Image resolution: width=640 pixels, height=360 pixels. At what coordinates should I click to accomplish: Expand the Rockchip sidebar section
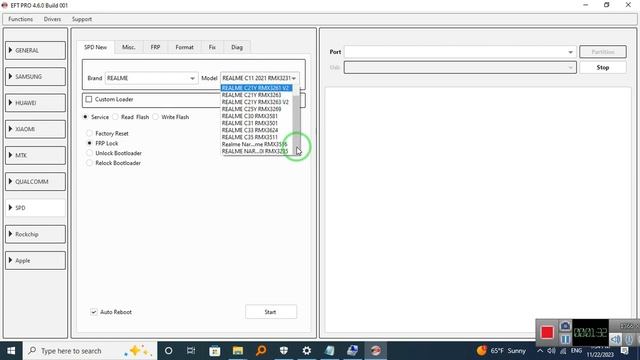[36, 234]
